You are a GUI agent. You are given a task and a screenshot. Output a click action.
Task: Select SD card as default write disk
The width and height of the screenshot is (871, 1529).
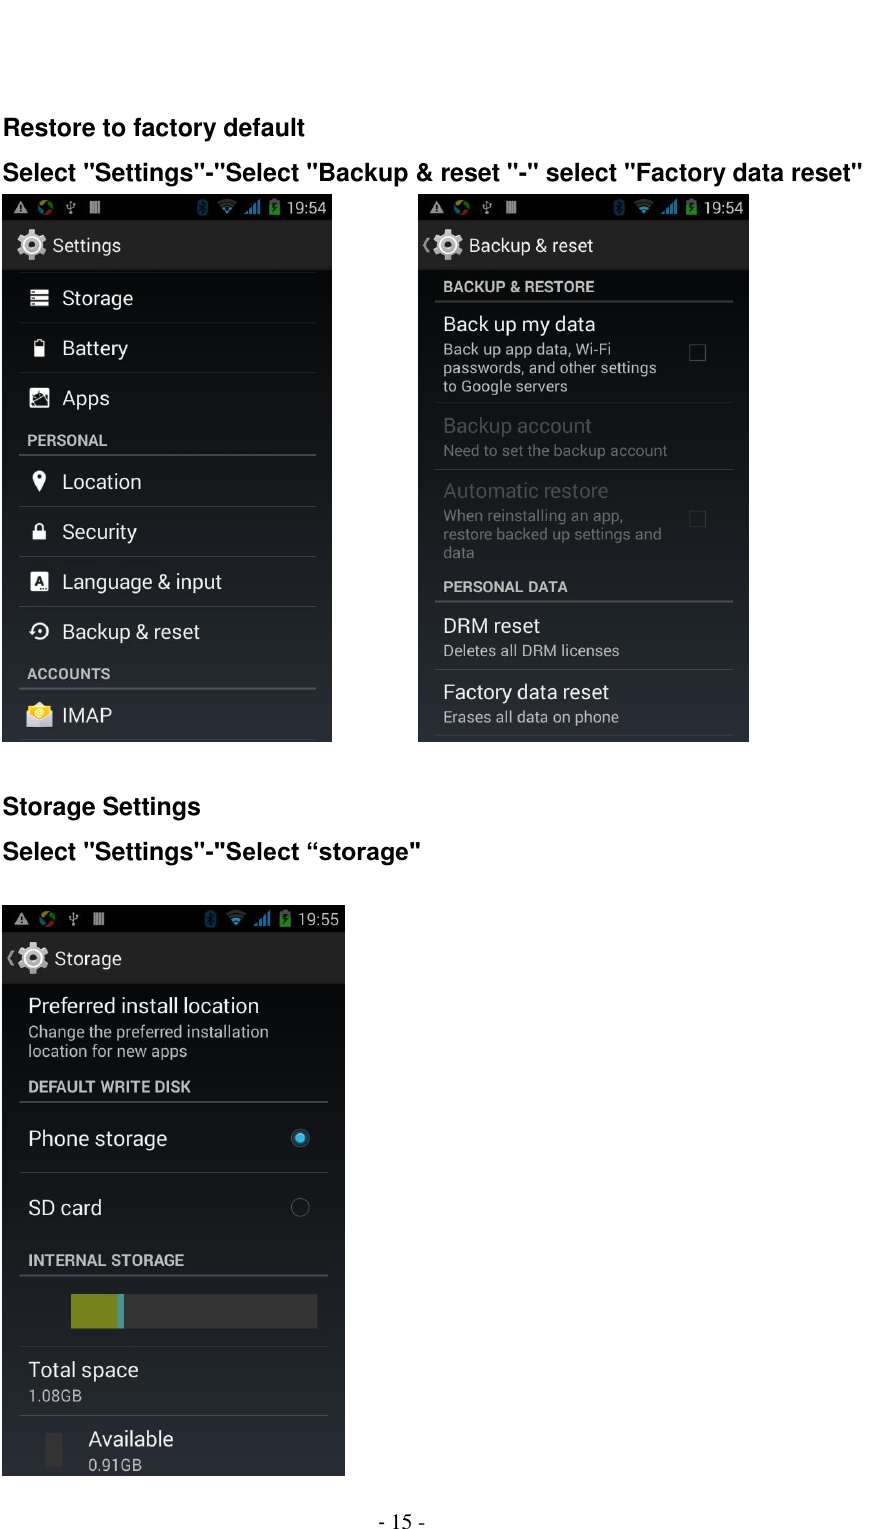pos(299,1207)
